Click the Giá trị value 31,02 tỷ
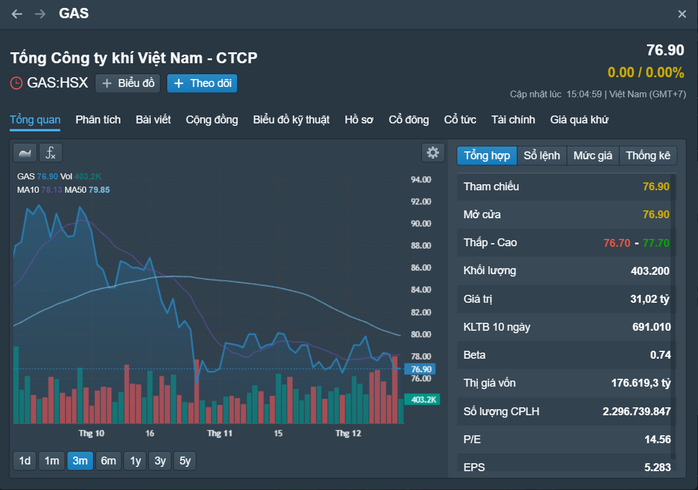698x490 pixels. (x=649, y=299)
